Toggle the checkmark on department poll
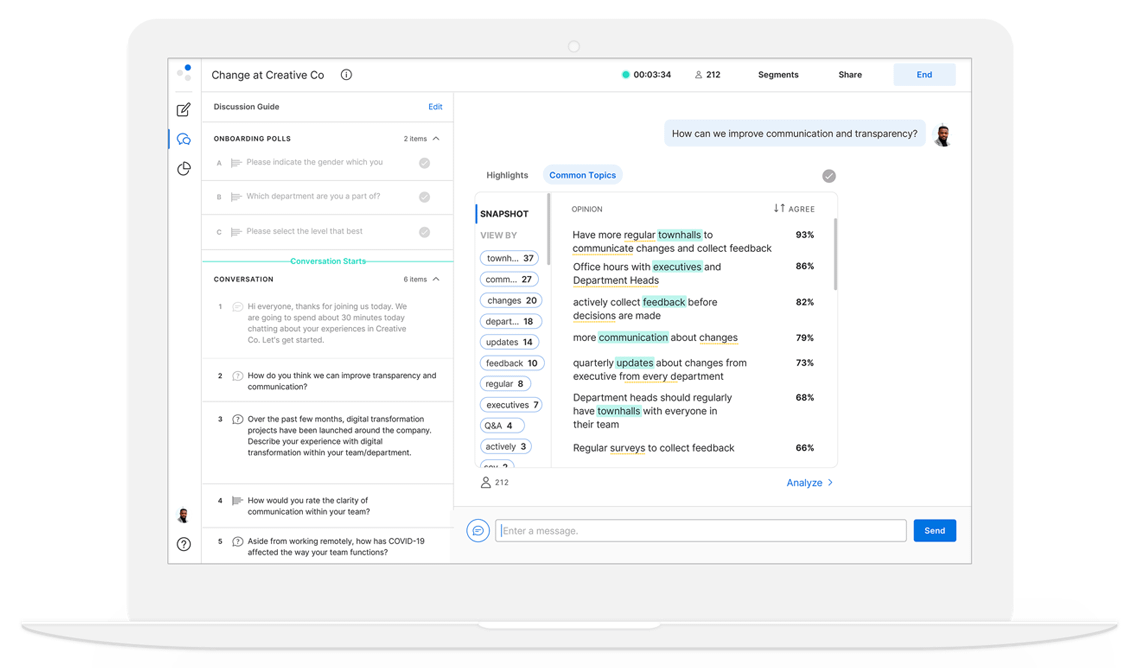Viewport: 1140px width, 668px height. (x=425, y=197)
